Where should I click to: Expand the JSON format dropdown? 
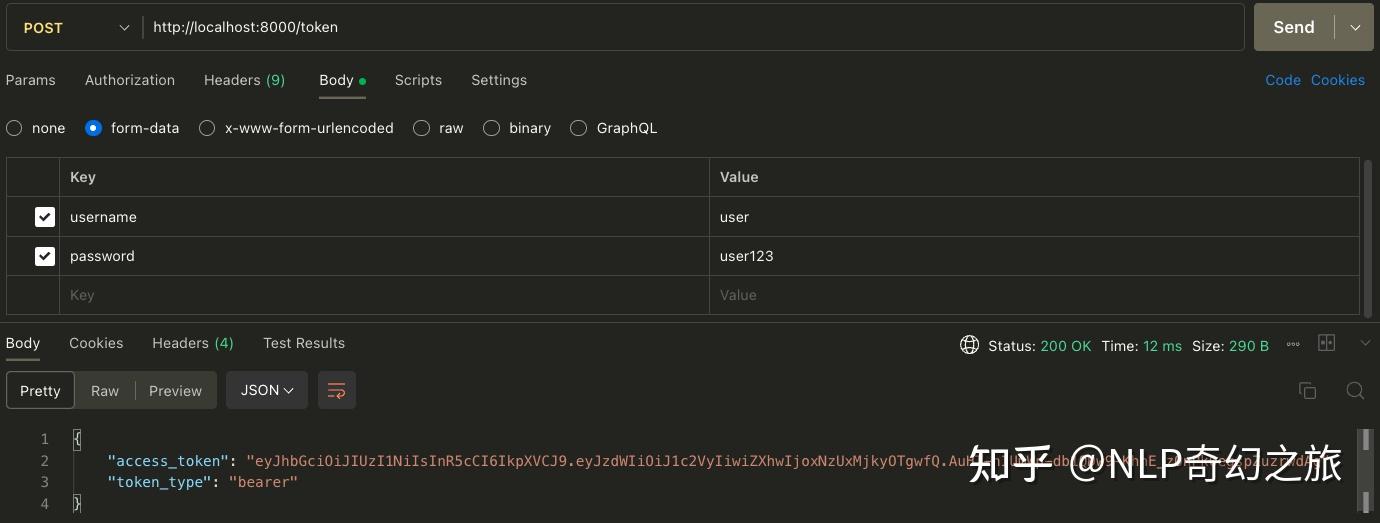coord(267,390)
